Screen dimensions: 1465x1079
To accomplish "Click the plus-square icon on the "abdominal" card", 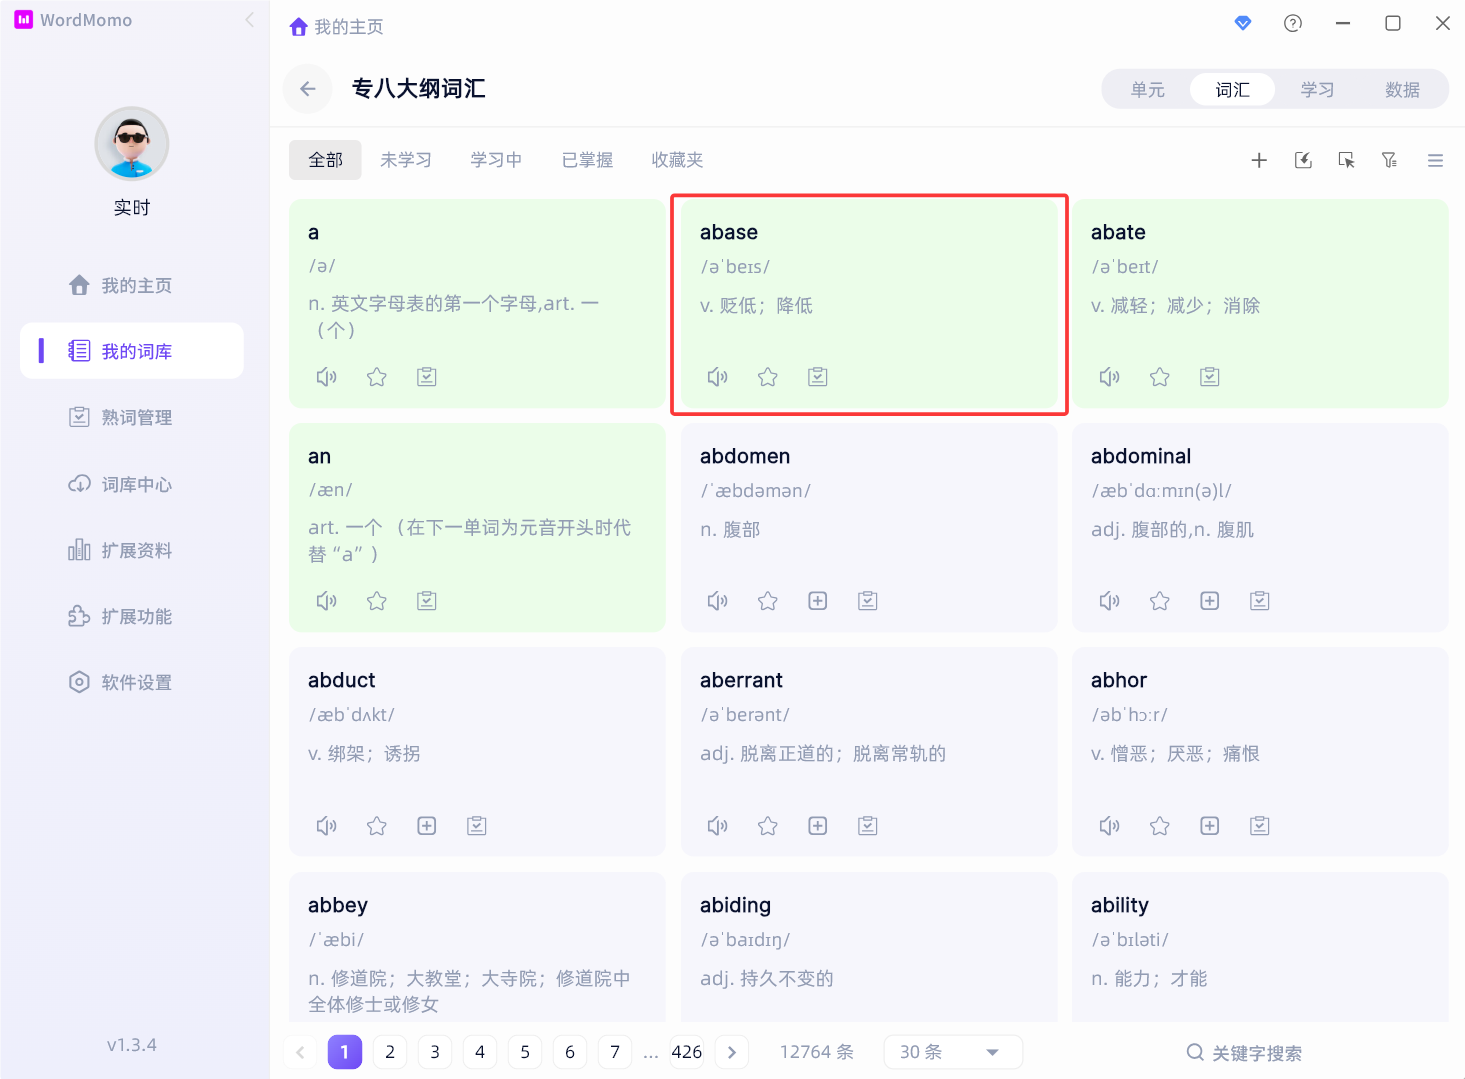I will pos(1210,601).
